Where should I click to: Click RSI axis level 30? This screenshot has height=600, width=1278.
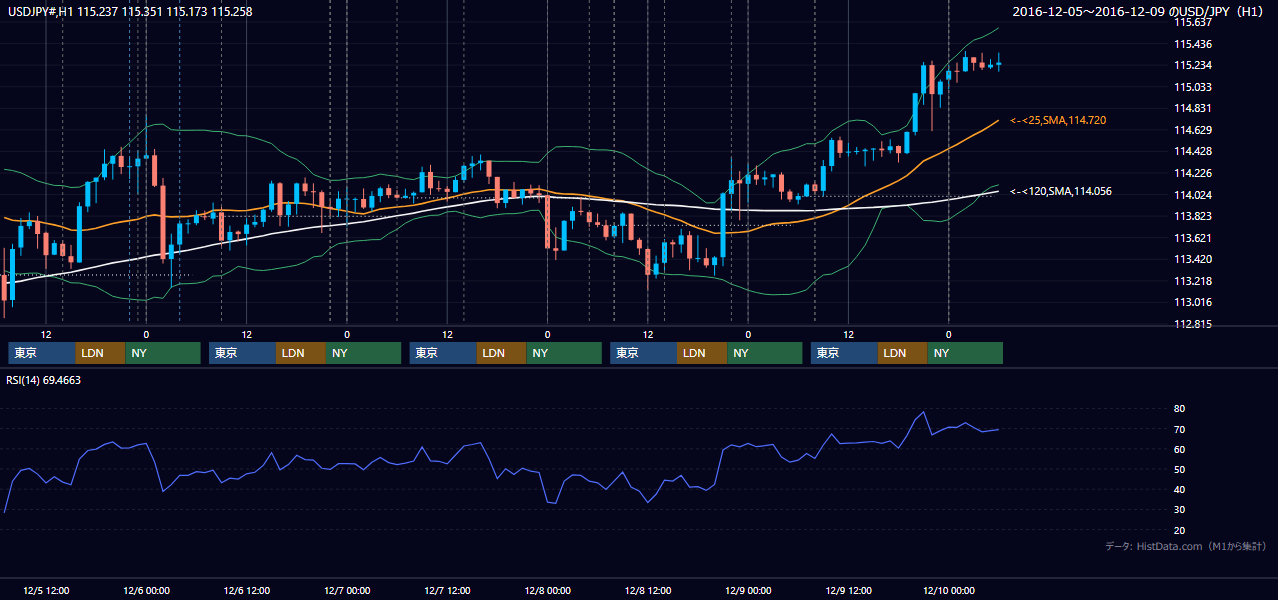1180,510
